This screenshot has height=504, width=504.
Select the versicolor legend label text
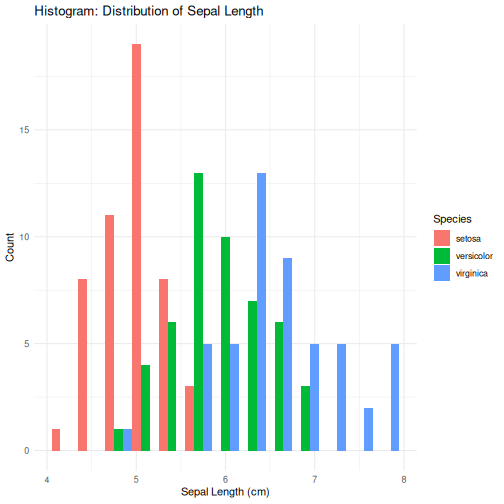pyautogui.click(x=474, y=256)
